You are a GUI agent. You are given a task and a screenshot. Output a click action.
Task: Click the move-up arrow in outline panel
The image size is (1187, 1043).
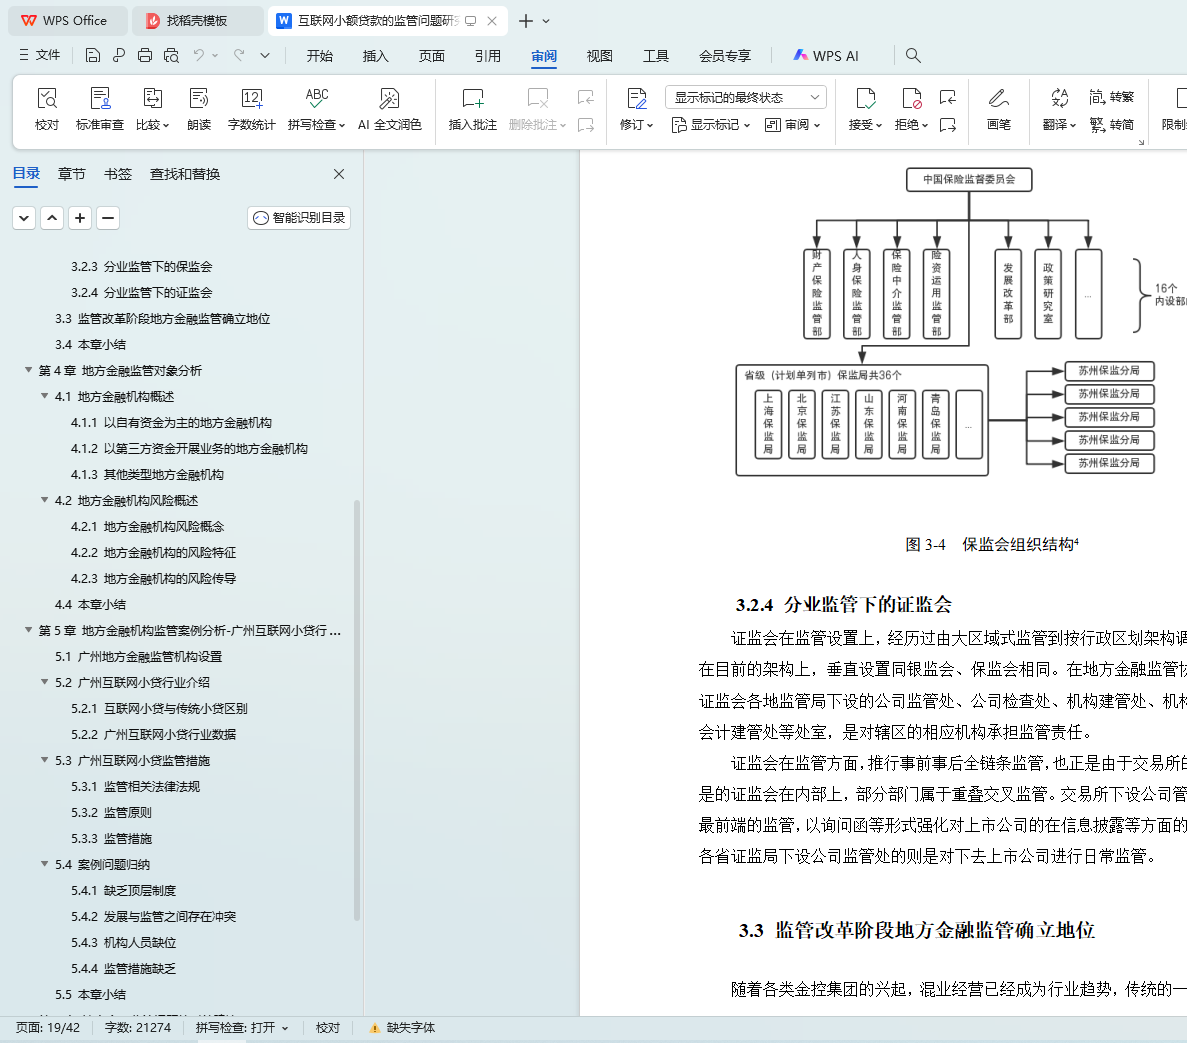52,218
